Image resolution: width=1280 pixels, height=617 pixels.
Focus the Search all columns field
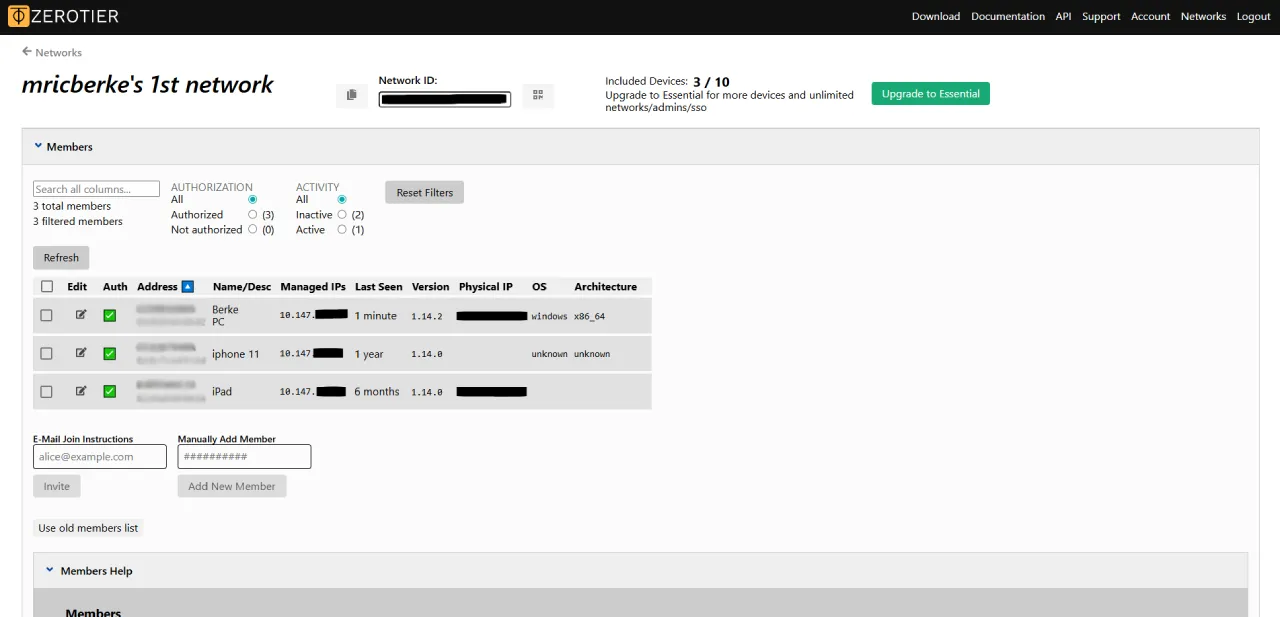(x=96, y=189)
